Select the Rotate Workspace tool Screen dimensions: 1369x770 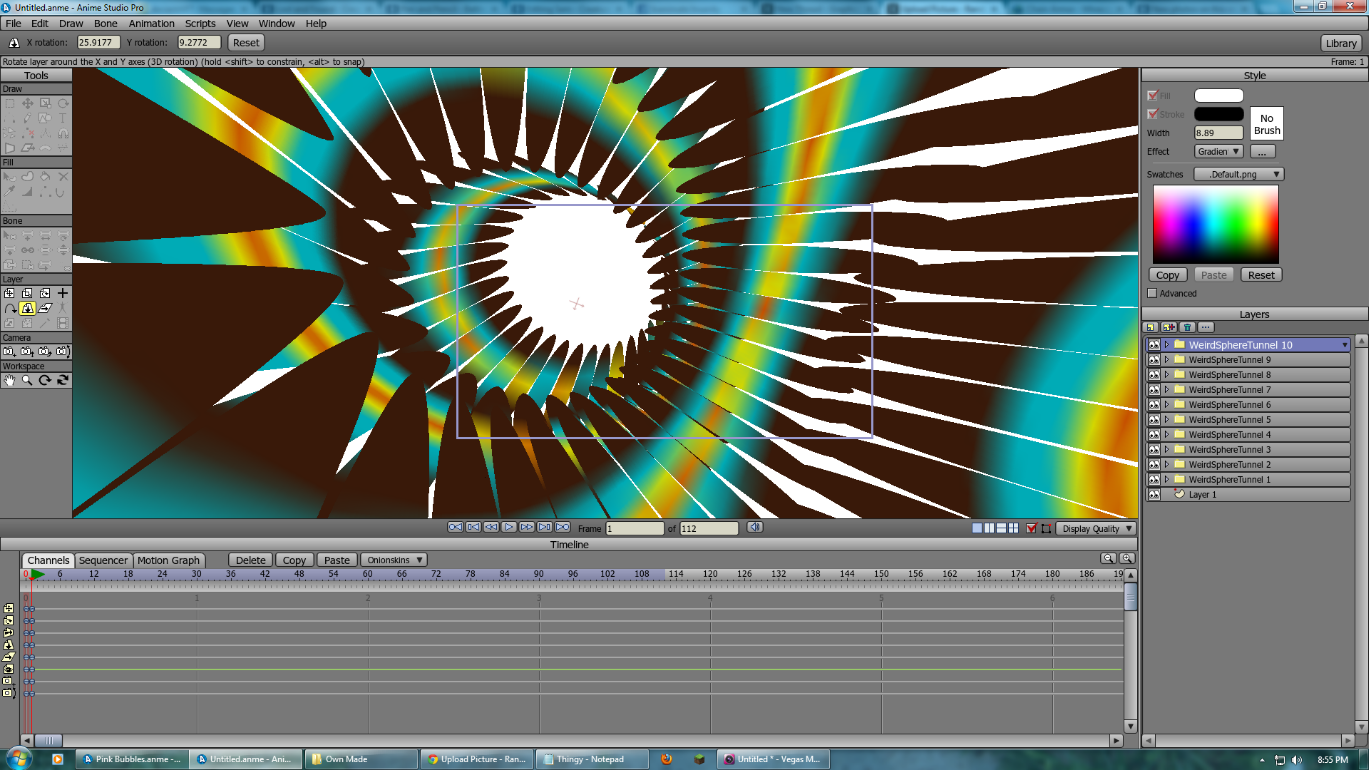[45, 380]
